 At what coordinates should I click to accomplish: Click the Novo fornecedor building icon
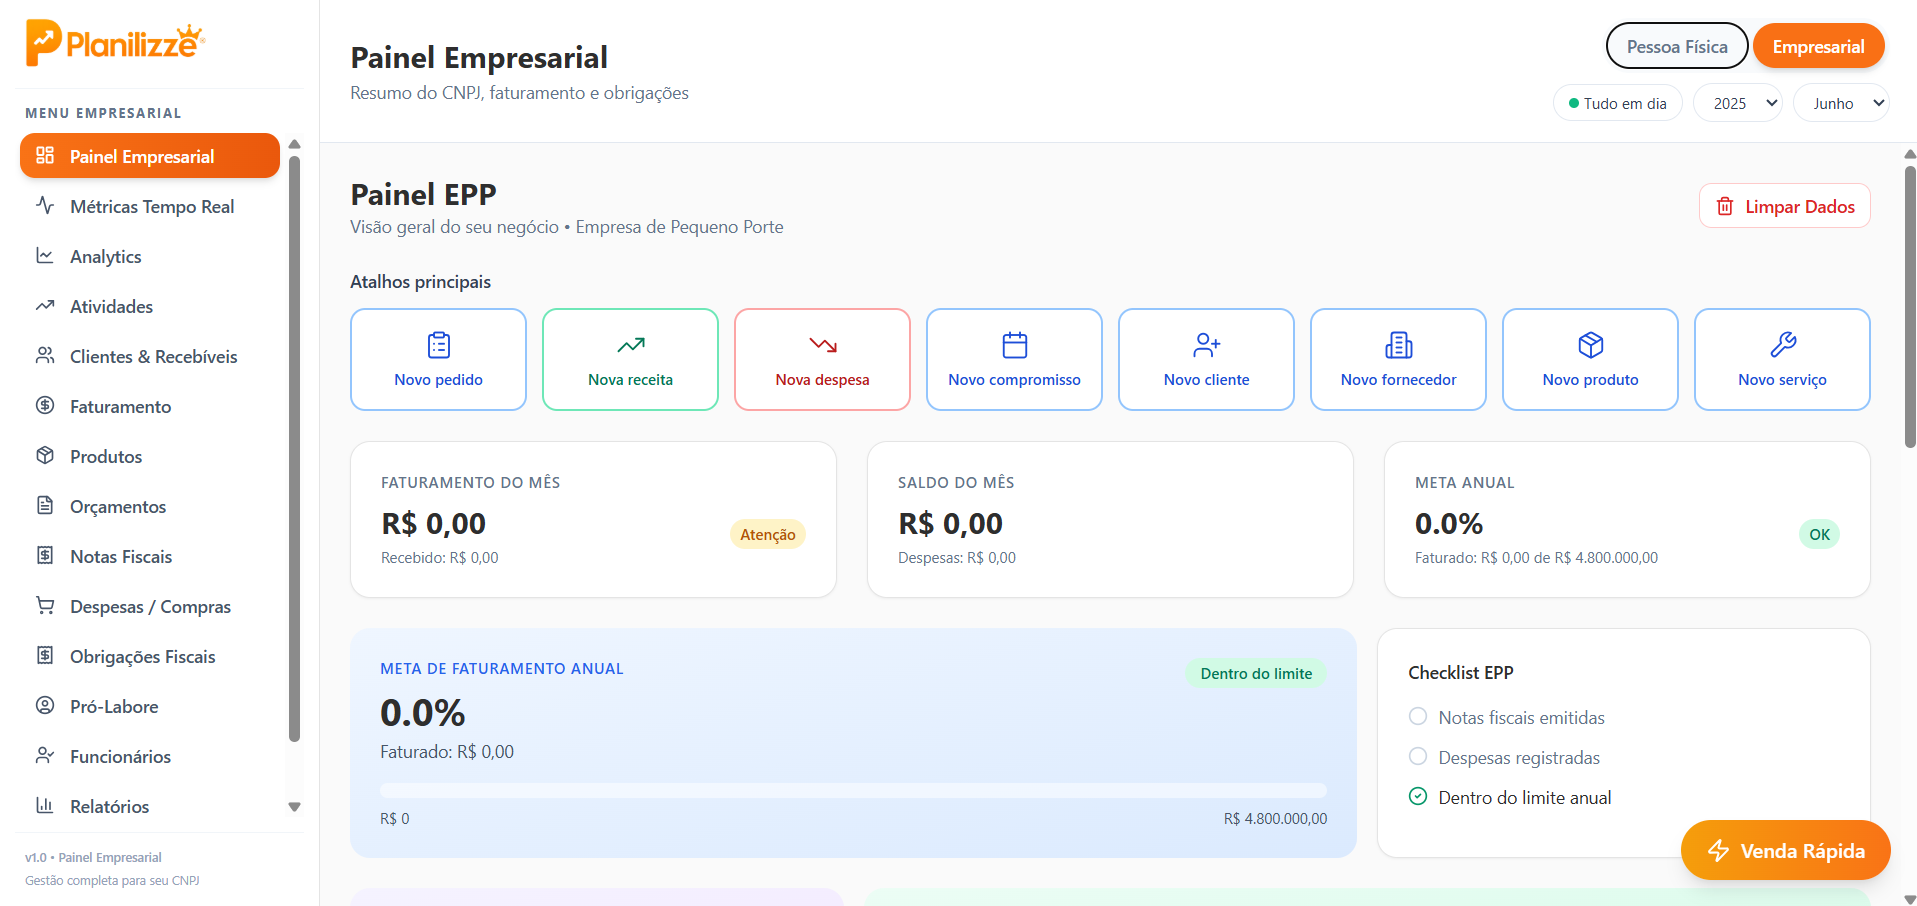1398,345
